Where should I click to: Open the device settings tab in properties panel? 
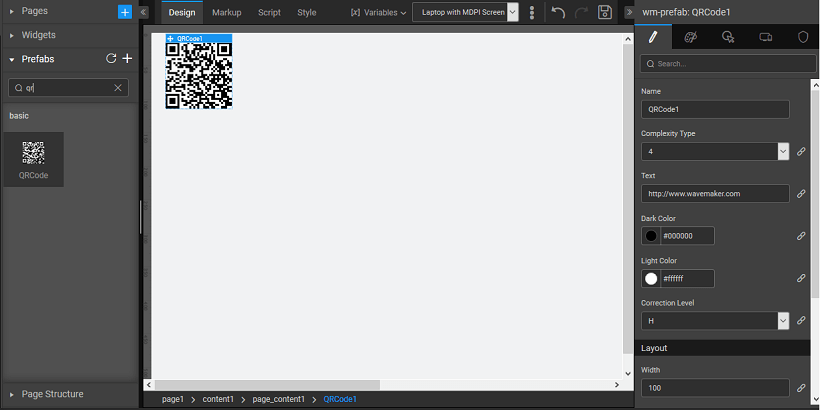[x=765, y=37]
